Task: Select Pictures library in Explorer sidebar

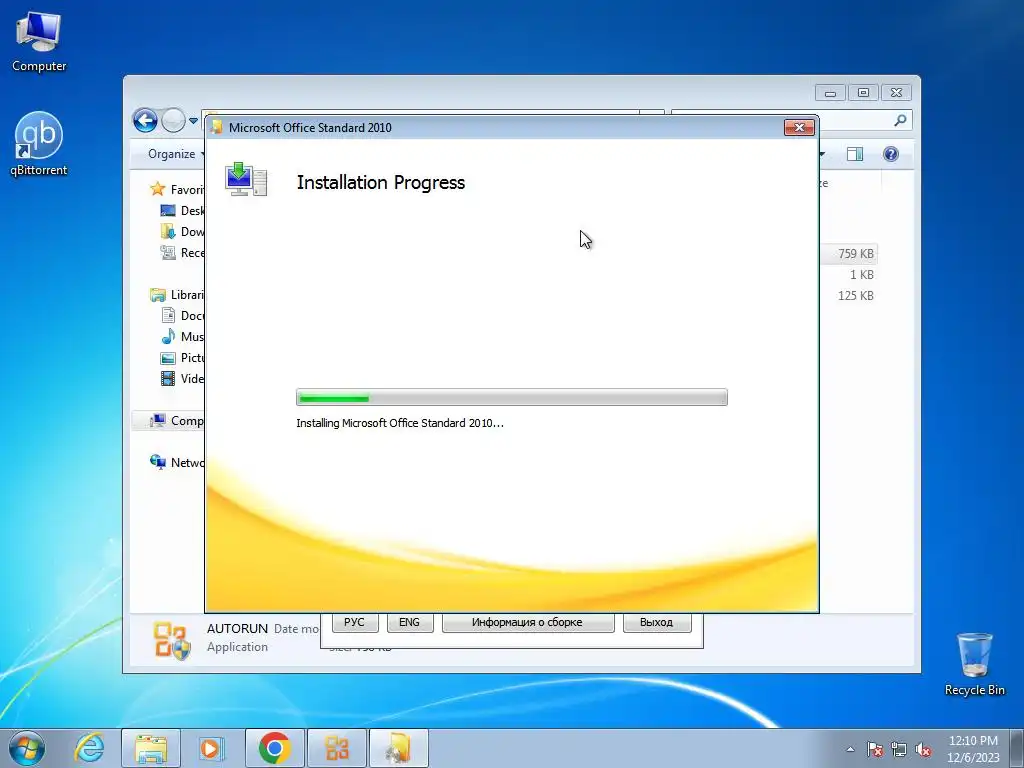Action: point(182,357)
